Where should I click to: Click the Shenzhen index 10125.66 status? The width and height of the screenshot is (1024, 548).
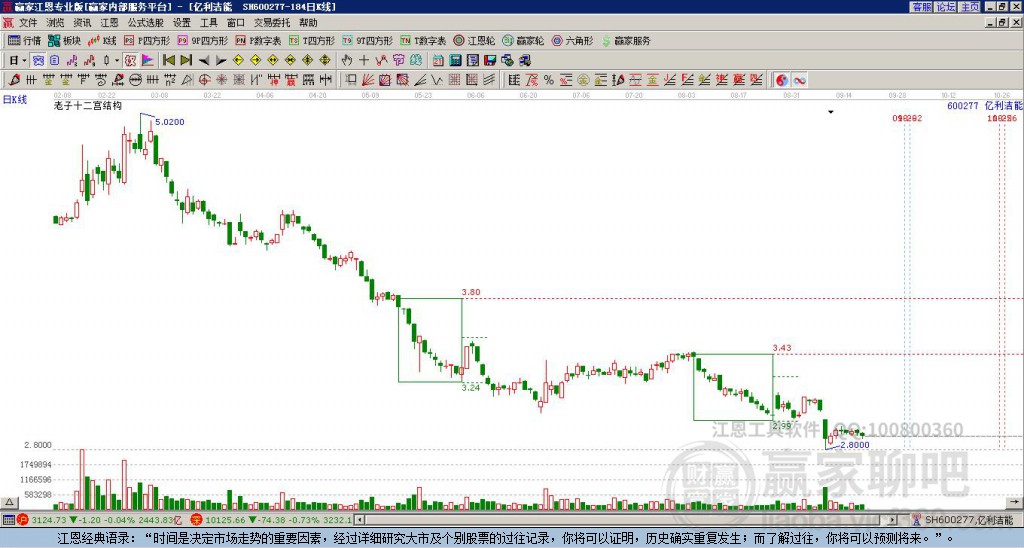pyautogui.click(x=271, y=520)
